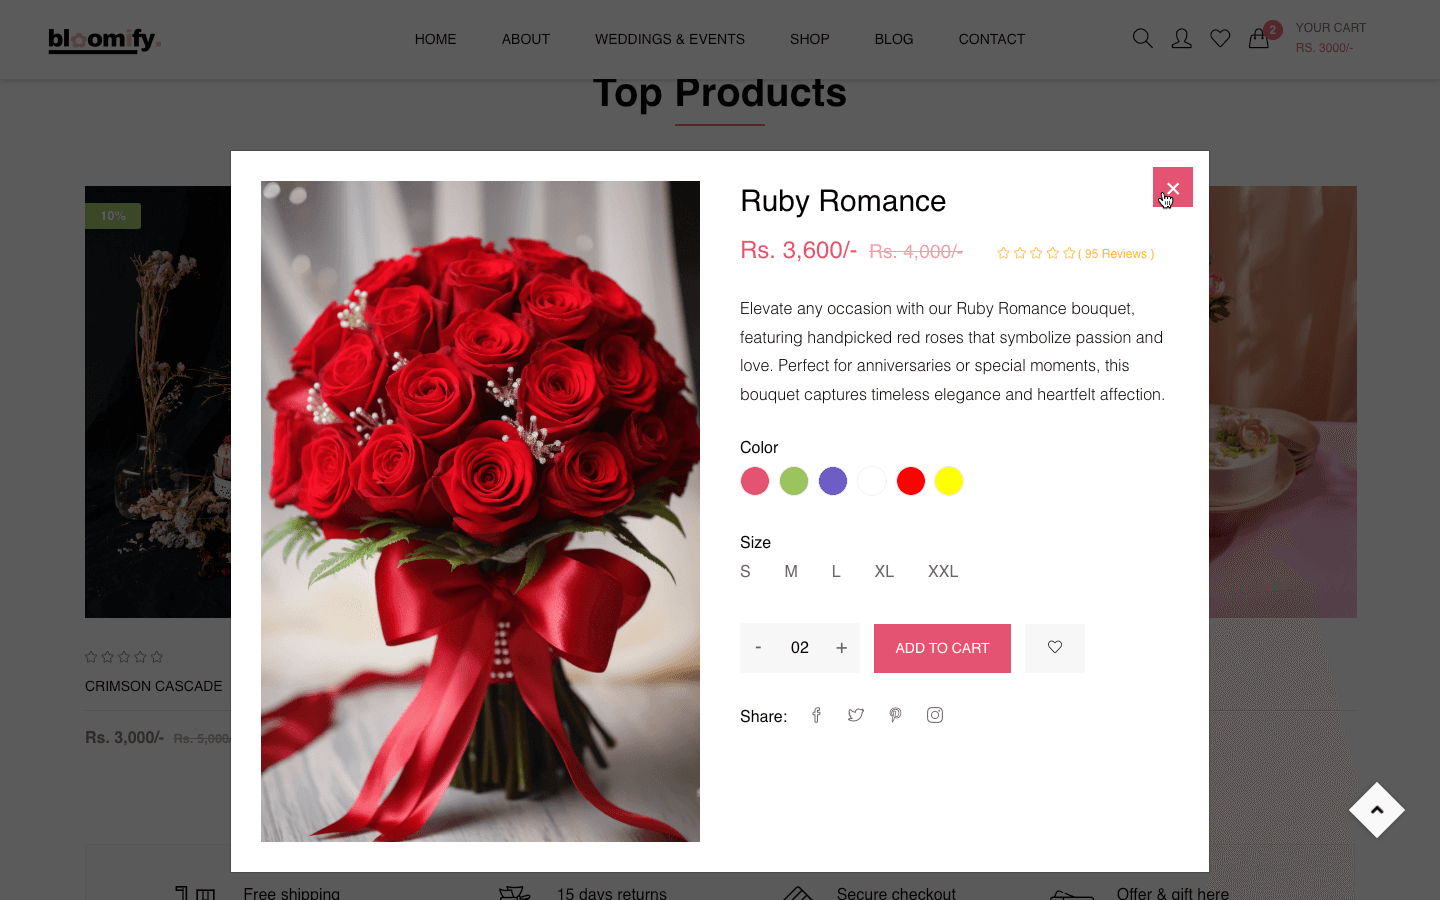The width and height of the screenshot is (1440, 900).
Task: Add Ruby Romance to wishlist
Action: (x=1054, y=648)
